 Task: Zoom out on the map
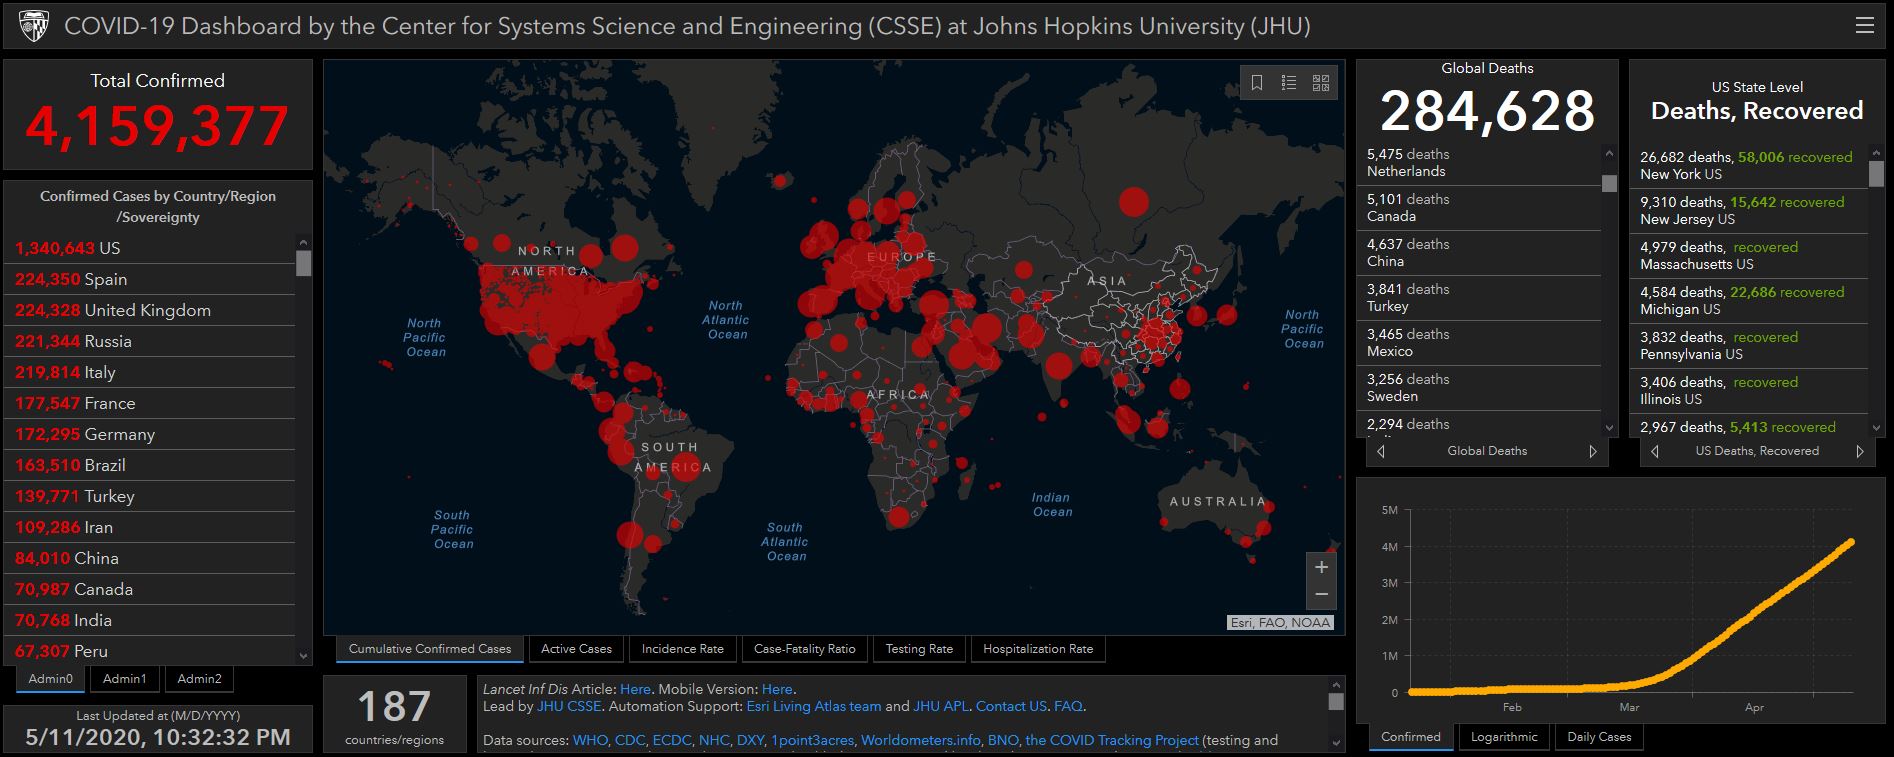(x=1321, y=595)
